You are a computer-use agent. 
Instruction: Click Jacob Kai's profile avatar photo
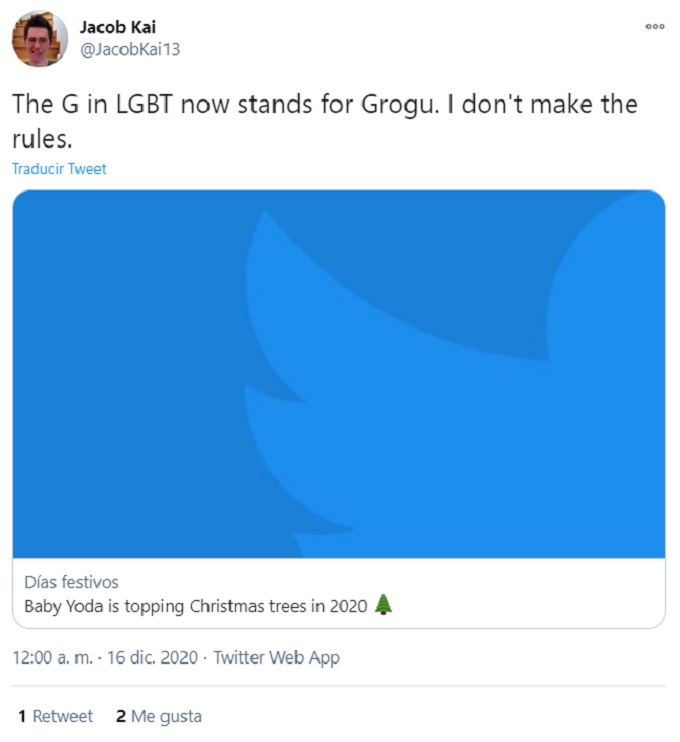click(39, 39)
